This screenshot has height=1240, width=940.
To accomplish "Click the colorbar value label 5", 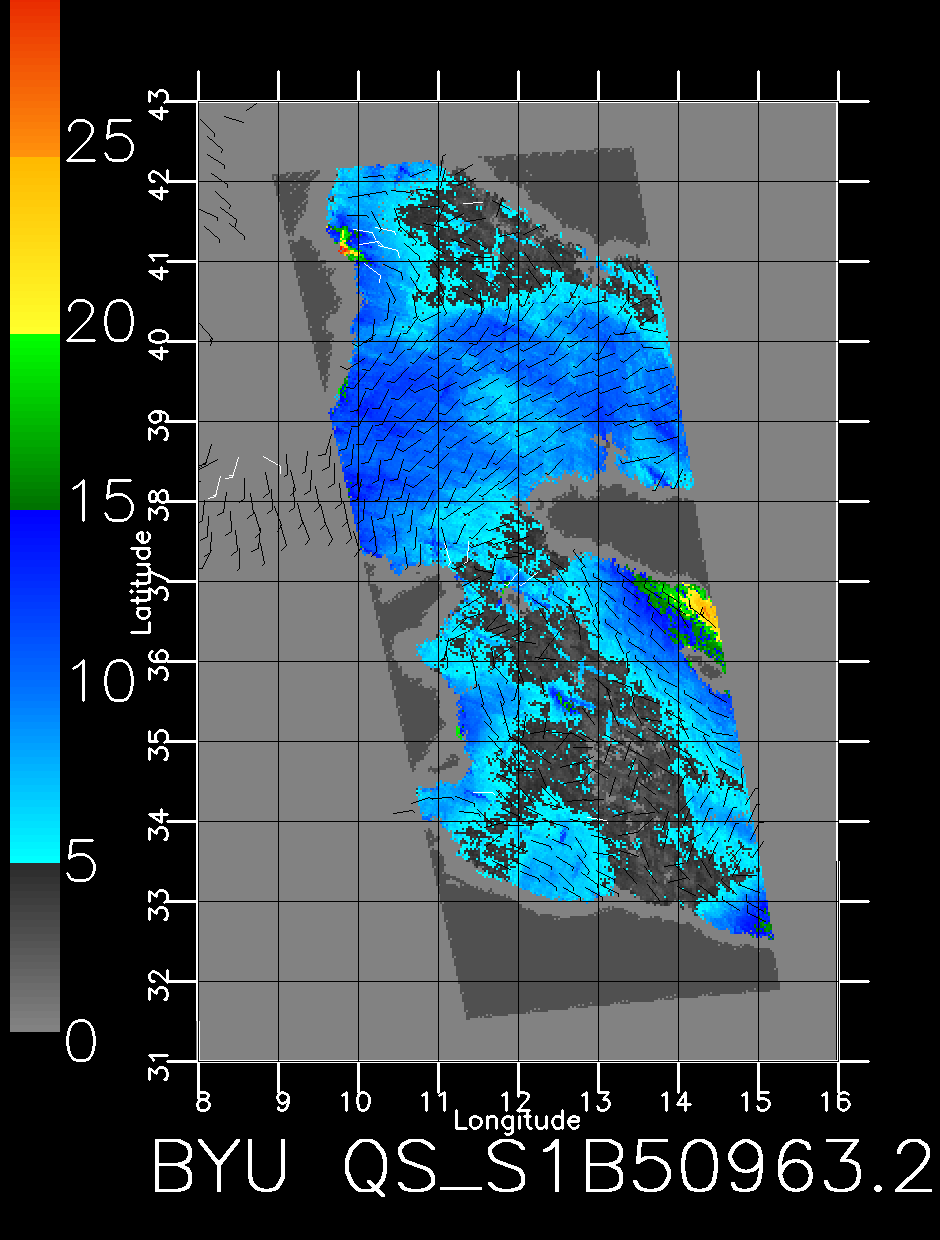I will tap(82, 862).
